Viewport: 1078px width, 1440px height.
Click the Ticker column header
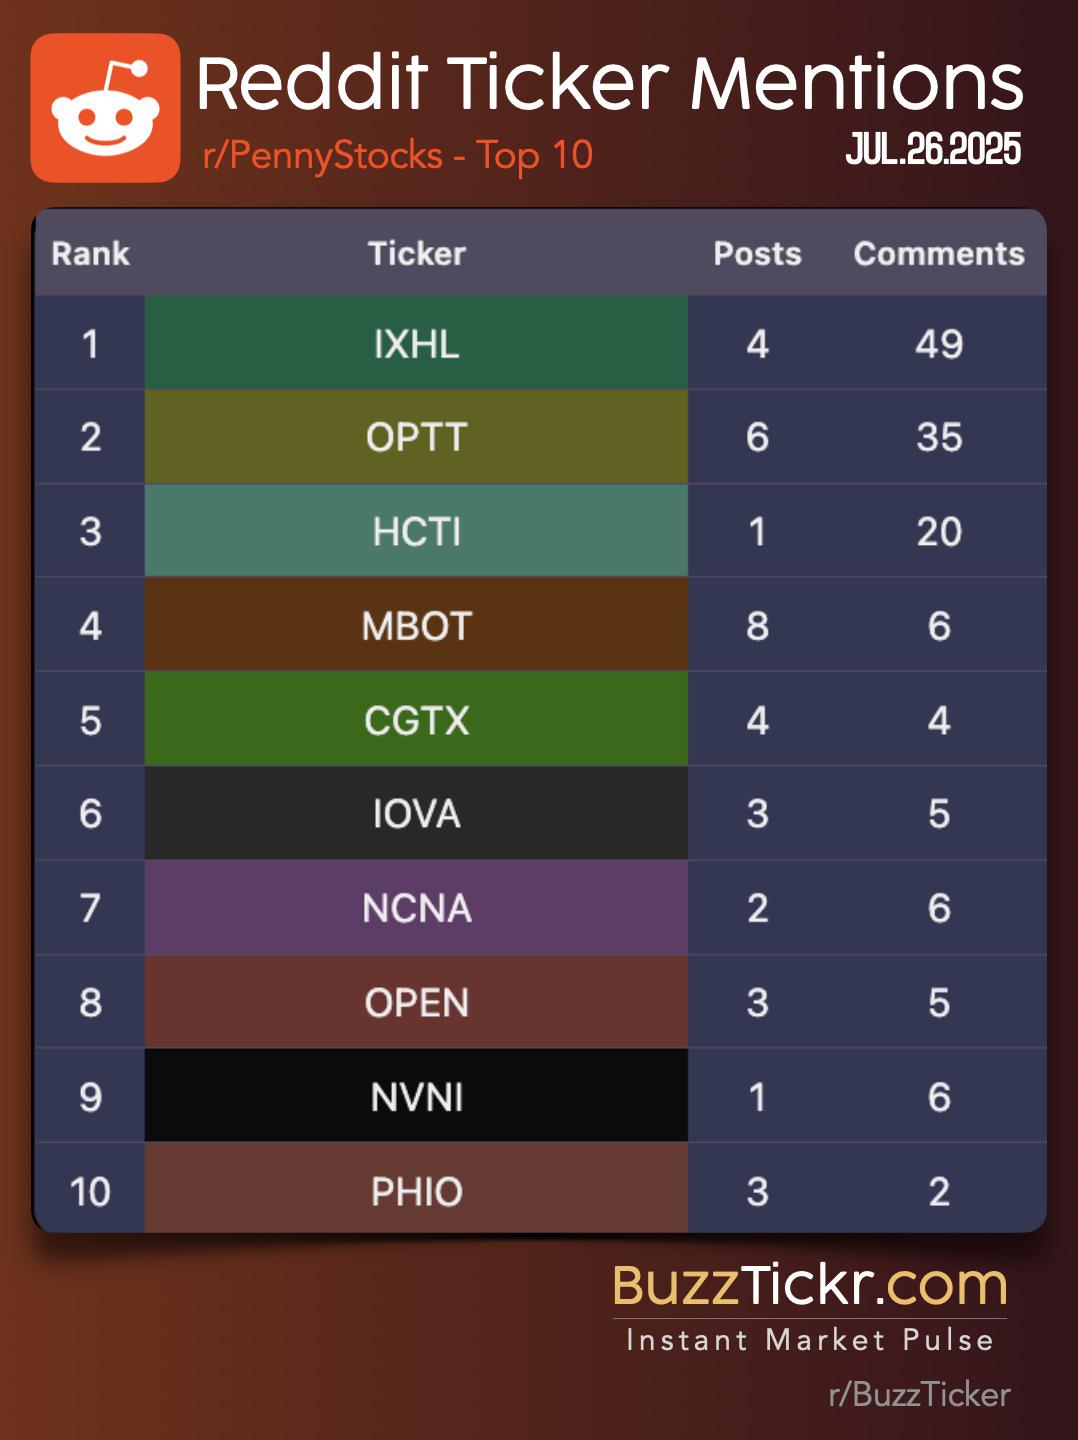click(x=416, y=254)
